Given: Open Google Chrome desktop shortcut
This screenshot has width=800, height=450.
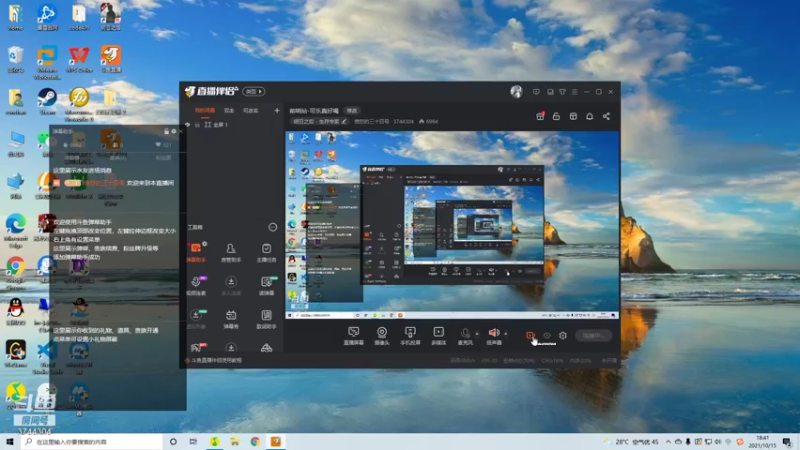Looking at the screenshot, I should tap(15, 273).
